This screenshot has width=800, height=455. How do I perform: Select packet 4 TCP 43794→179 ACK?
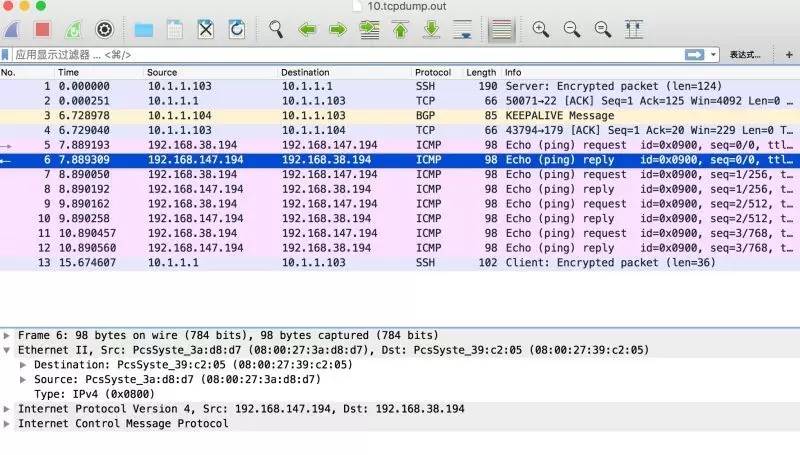(x=400, y=130)
